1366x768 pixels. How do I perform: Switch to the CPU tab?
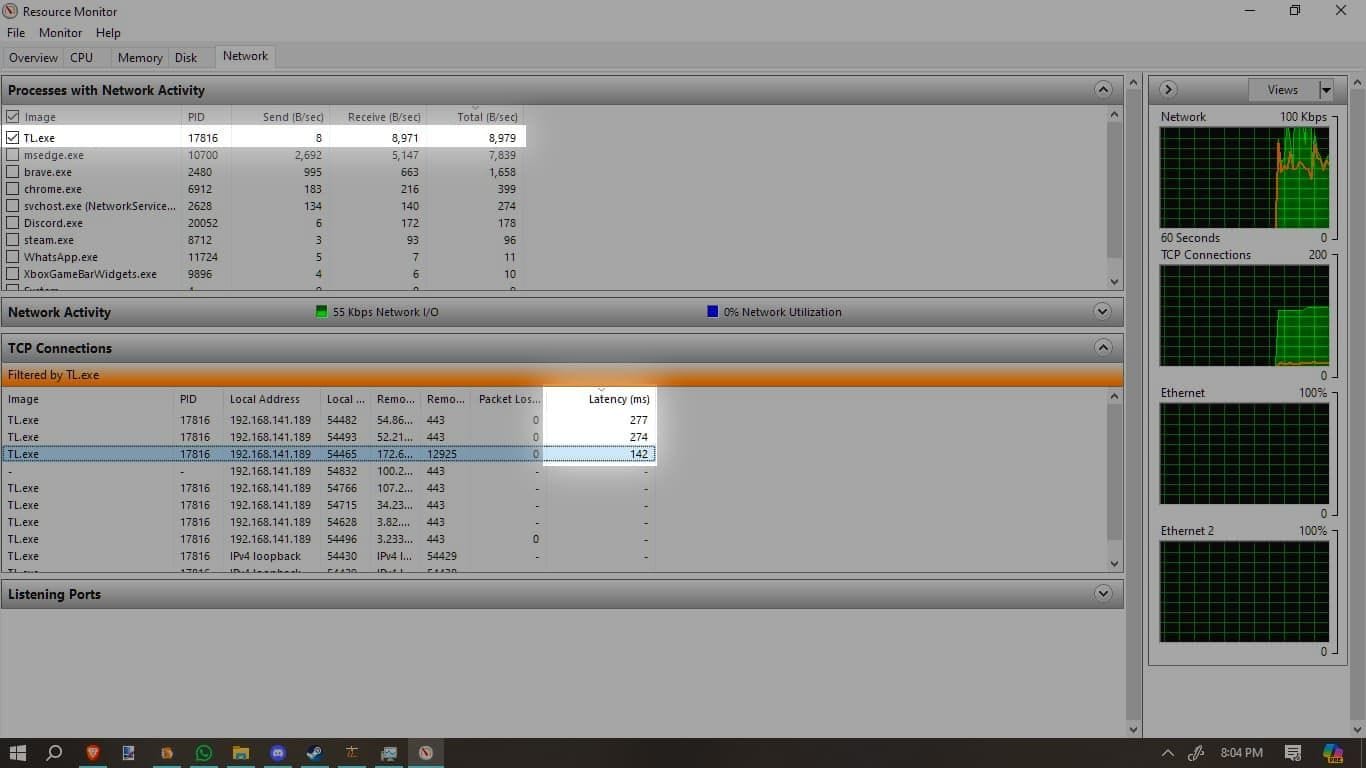coord(82,58)
